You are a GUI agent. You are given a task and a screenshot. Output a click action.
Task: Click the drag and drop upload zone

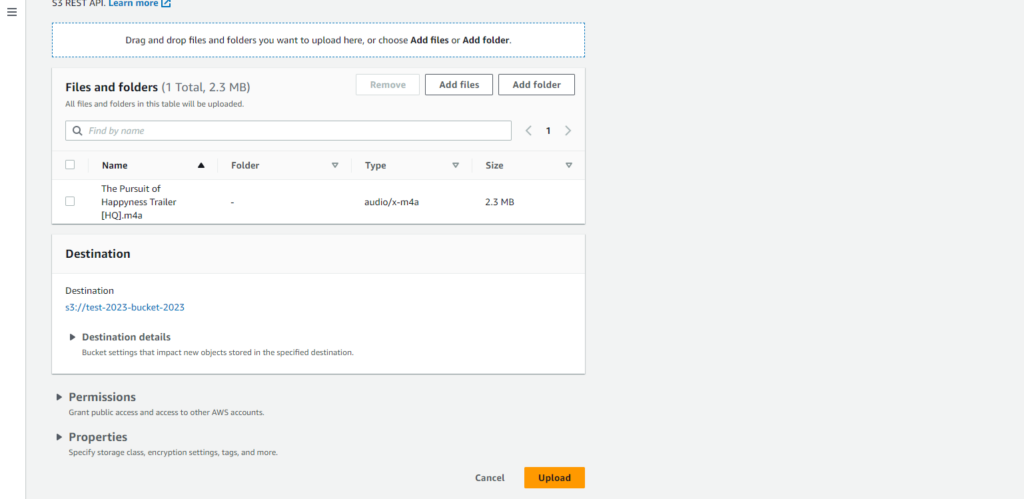point(318,40)
